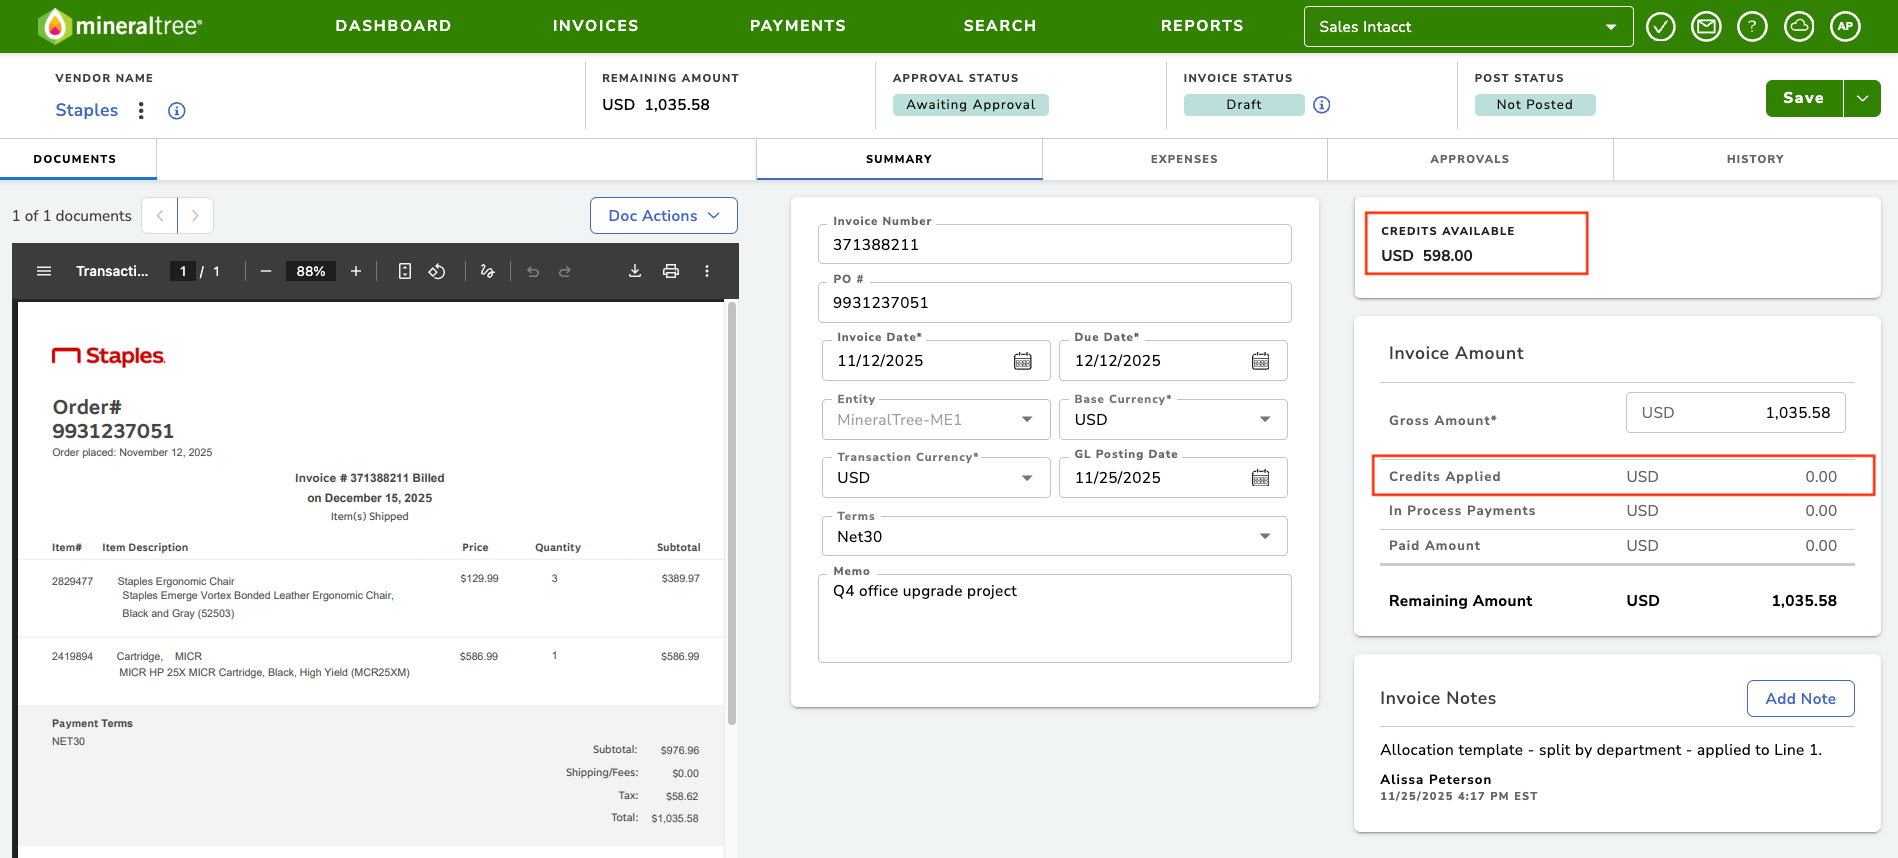Click the 88% zoom level box

[x=311, y=271]
